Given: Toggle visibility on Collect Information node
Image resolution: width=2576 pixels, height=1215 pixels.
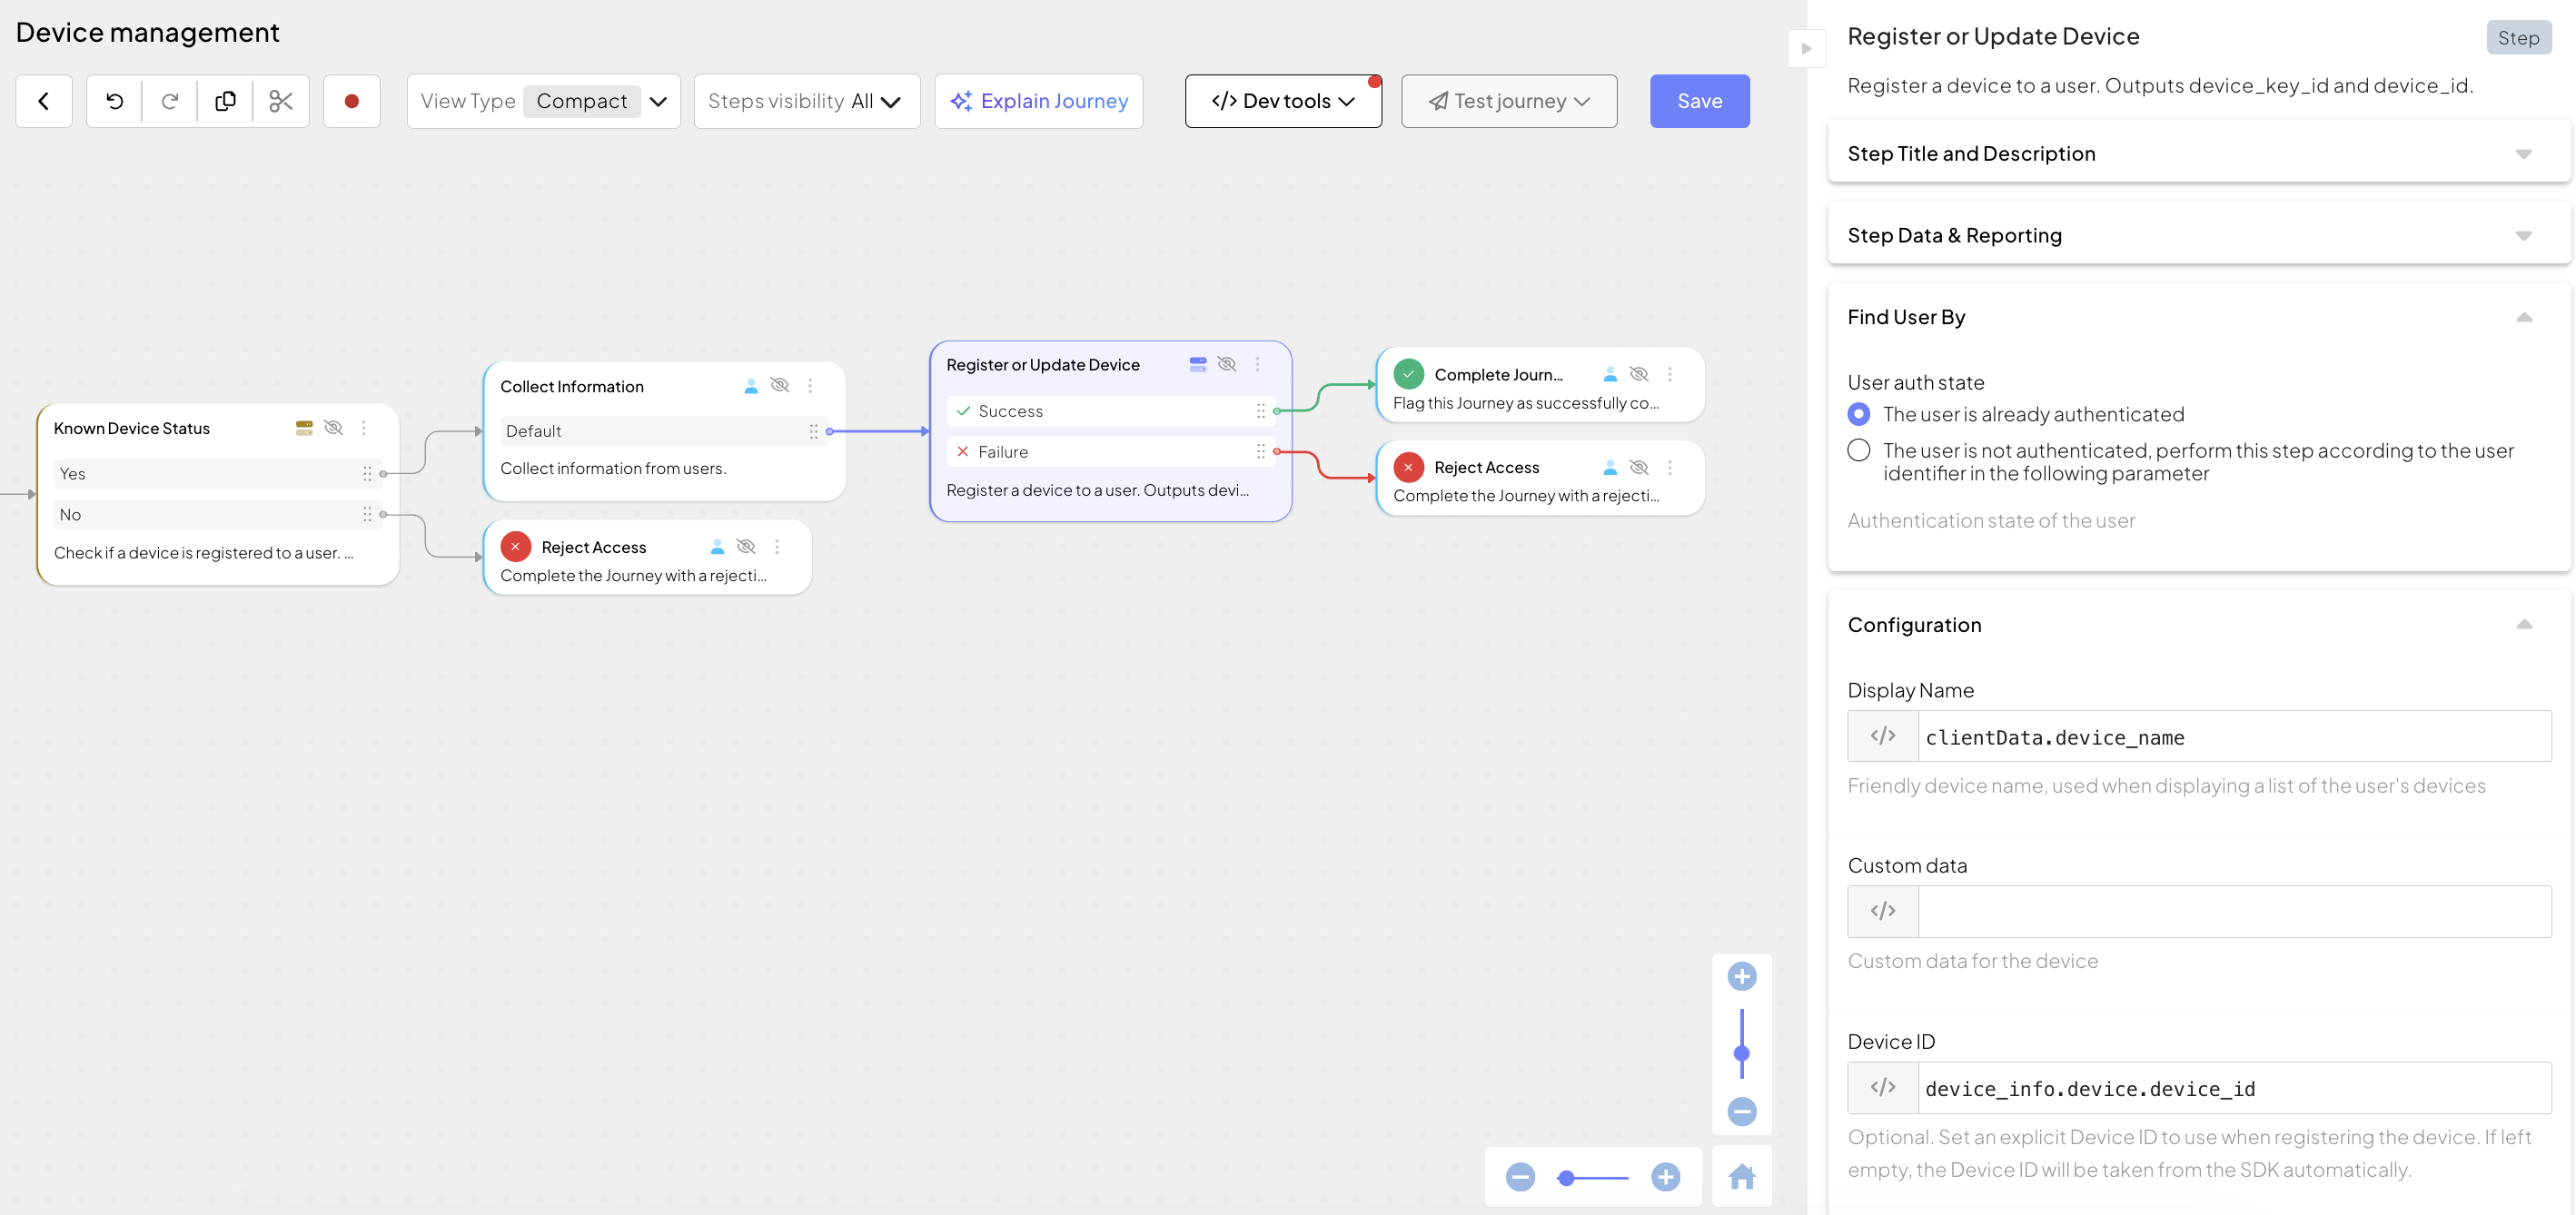Looking at the screenshot, I should (780, 386).
